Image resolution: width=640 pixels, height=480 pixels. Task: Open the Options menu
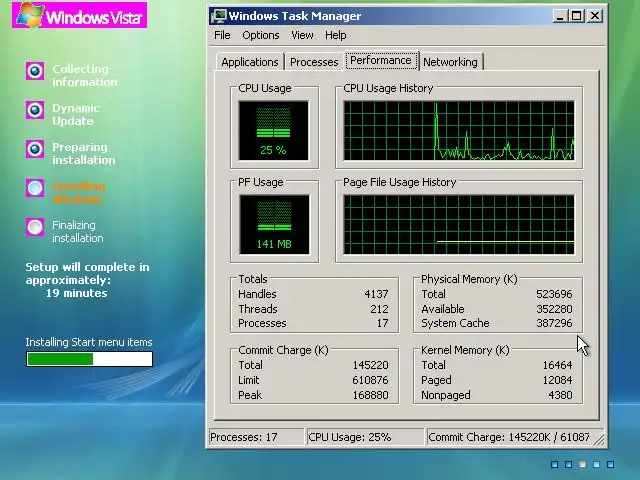click(x=261, y=35)
